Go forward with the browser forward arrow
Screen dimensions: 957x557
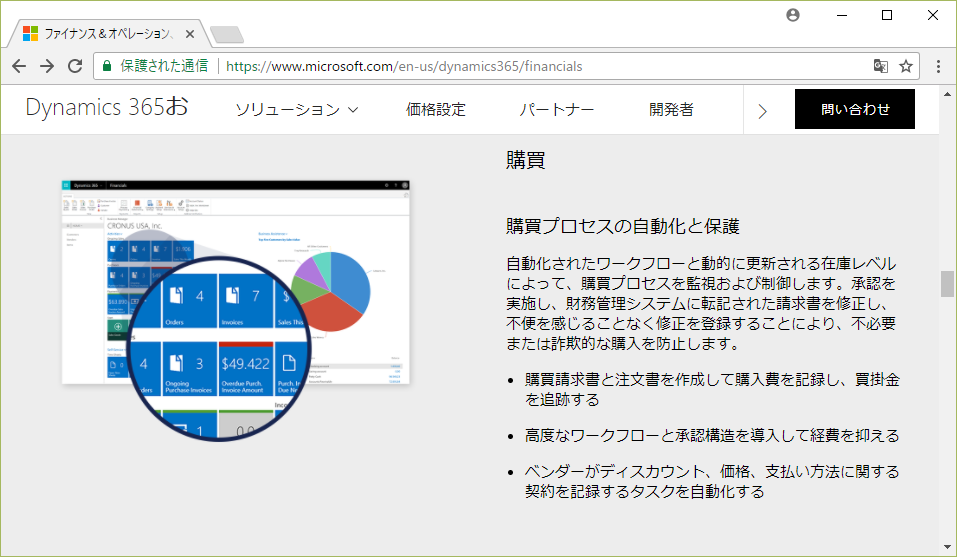47,66
